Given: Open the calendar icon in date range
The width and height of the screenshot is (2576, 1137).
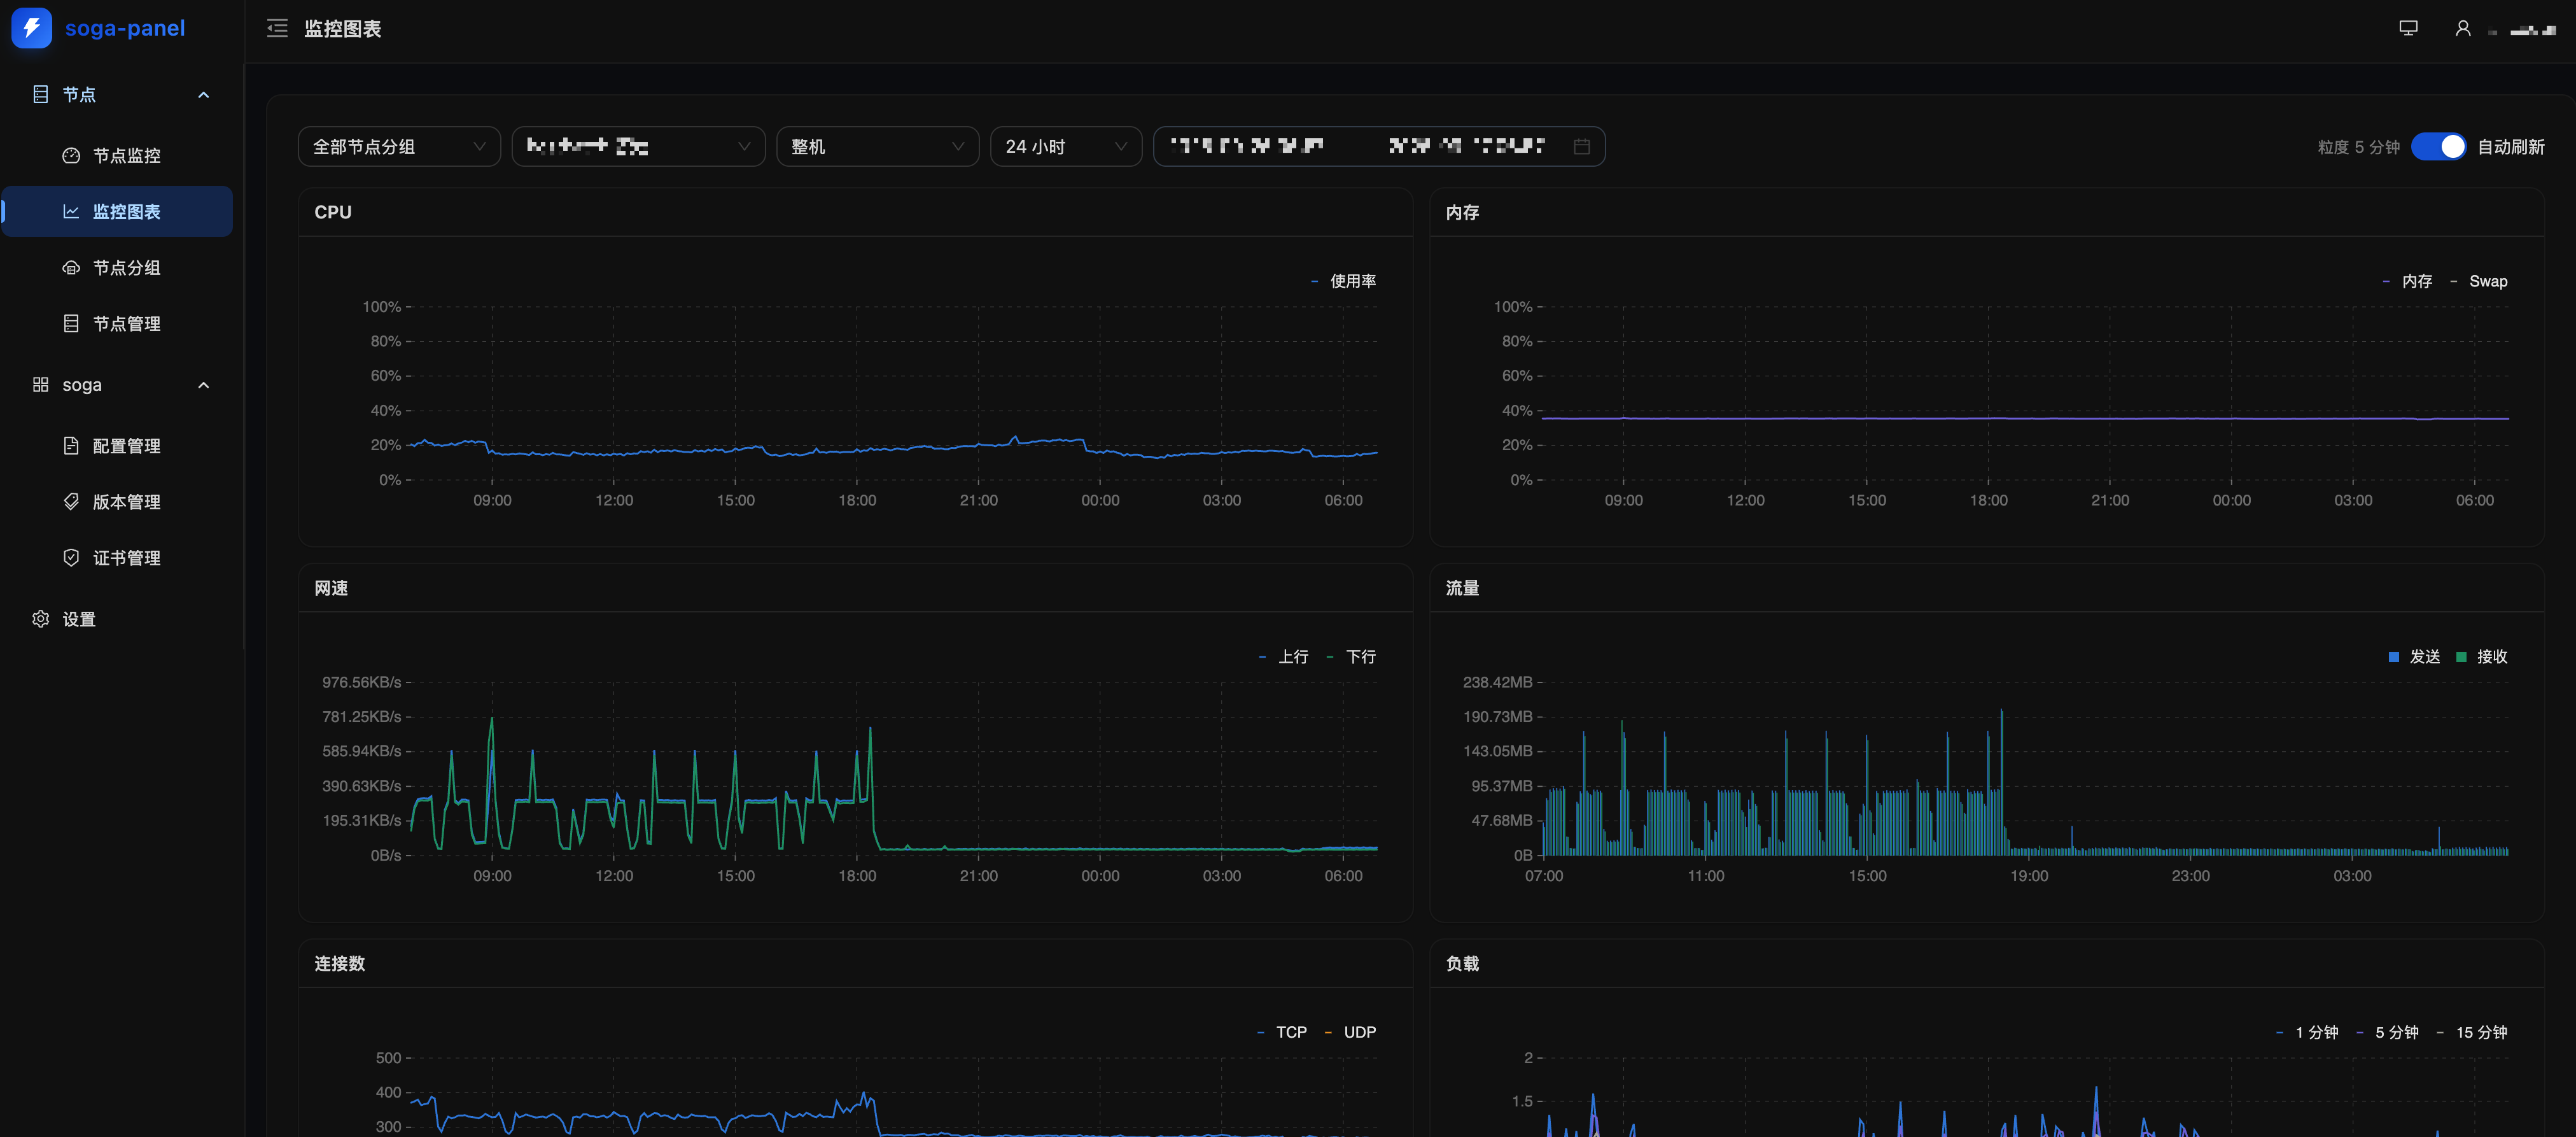Looking at the screenshot, I should pos(1581,147).
